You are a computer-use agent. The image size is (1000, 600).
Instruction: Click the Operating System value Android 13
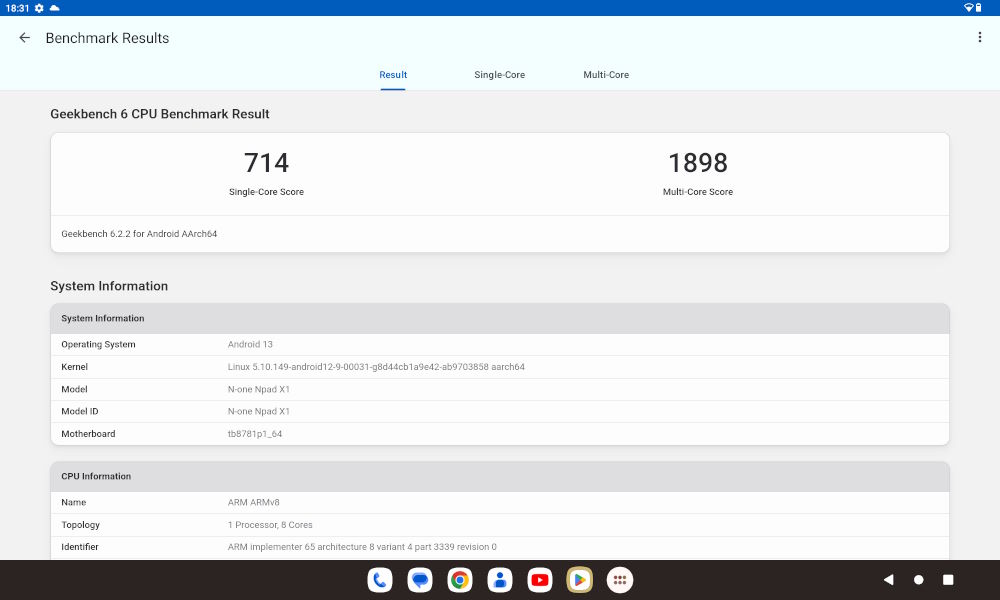pyautogui.click(x=250, y=344)
